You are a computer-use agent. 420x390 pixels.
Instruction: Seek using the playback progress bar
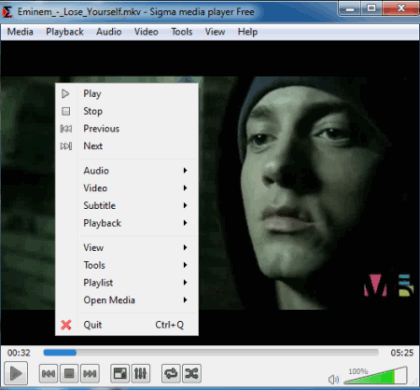pyautogui.click(x=211, y=353)
